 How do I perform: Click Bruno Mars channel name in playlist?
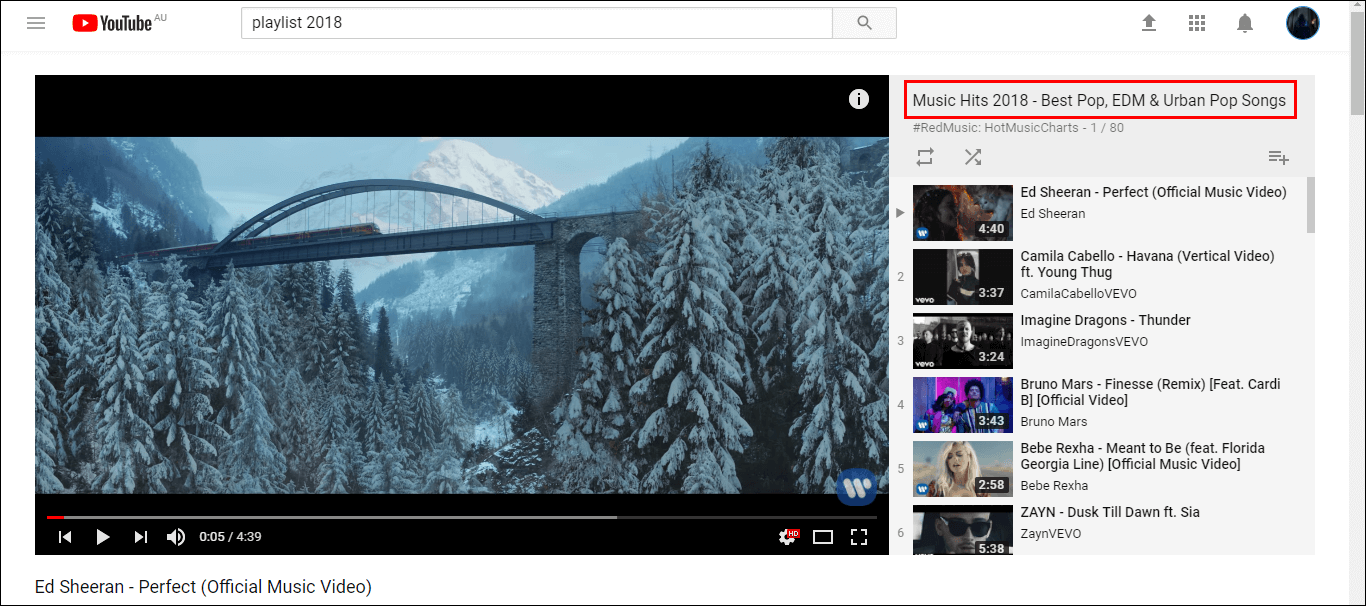pyautogui.click(x=1053, y=422)
